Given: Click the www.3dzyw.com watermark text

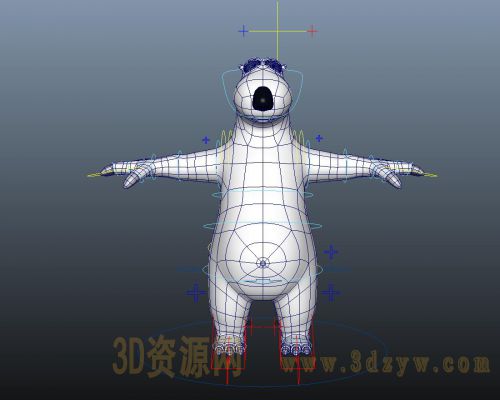Looking at the screenshot, I should (x=387, y=362).
